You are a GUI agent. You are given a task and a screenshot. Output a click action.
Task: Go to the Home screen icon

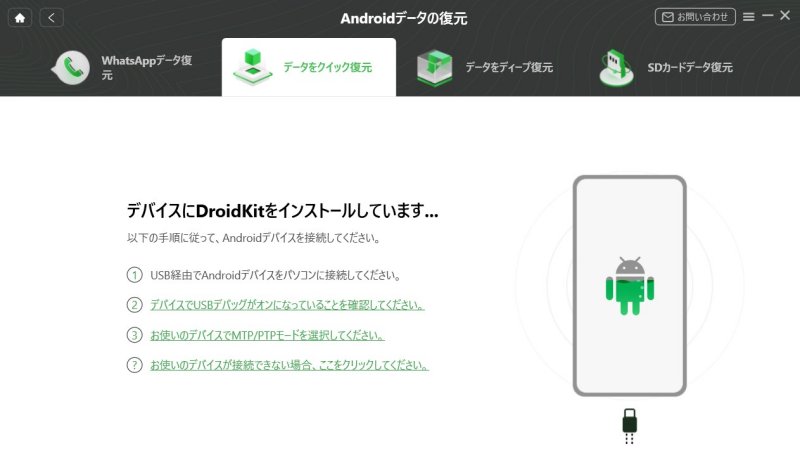point(20,18)
